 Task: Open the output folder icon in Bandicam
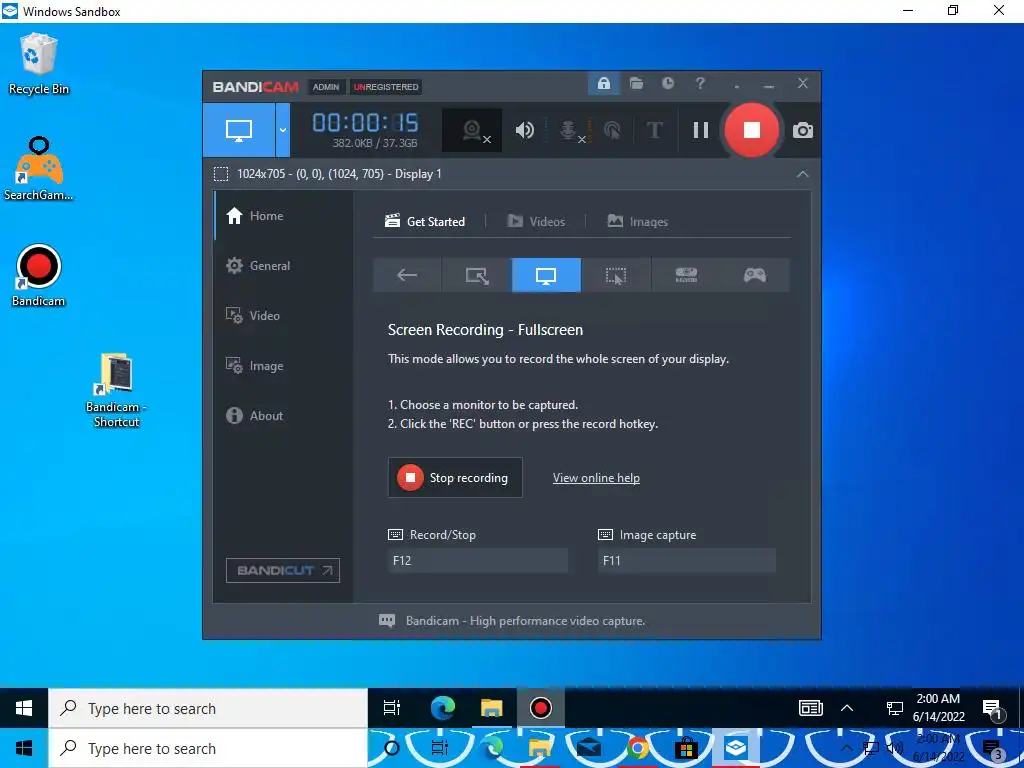tap(636, 84)
